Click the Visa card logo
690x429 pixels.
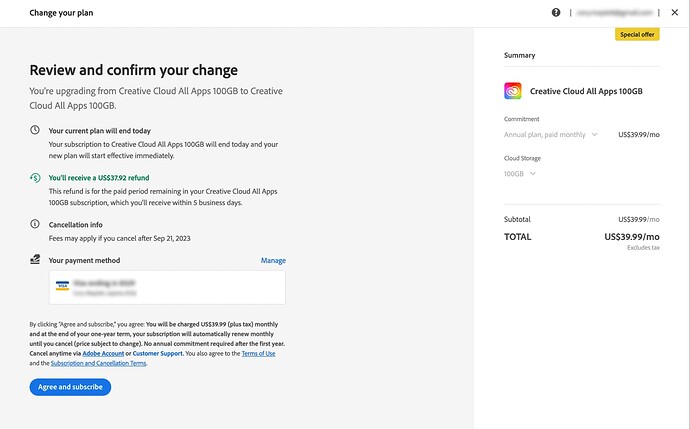[62, 286]
